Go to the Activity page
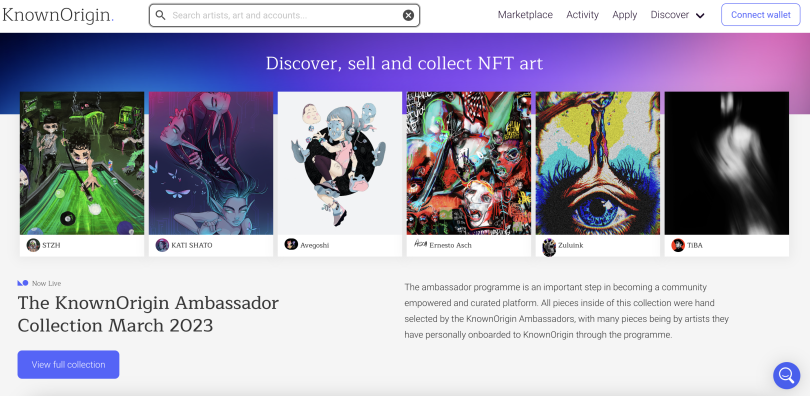 click(x=582, y=15)
